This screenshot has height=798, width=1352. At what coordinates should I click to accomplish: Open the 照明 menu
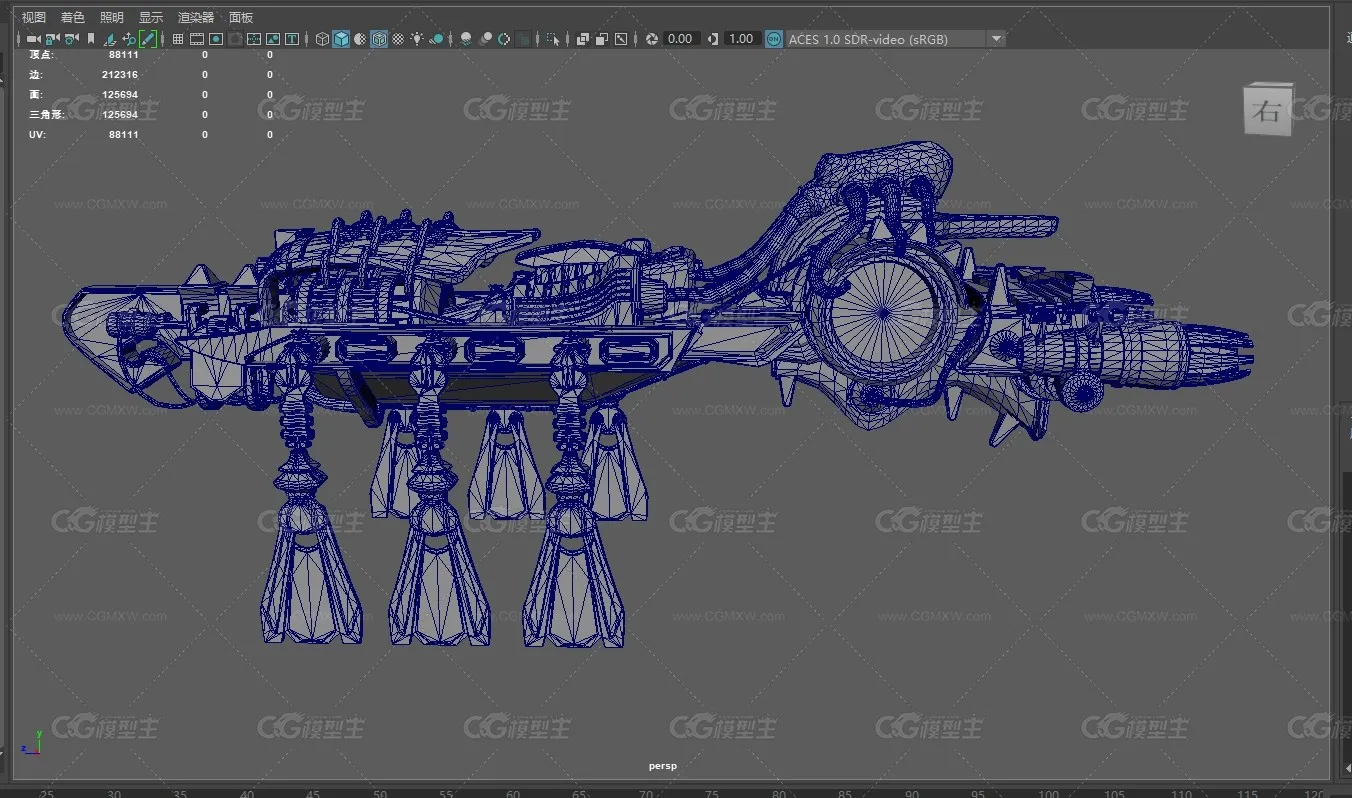[x=112, y=17]
